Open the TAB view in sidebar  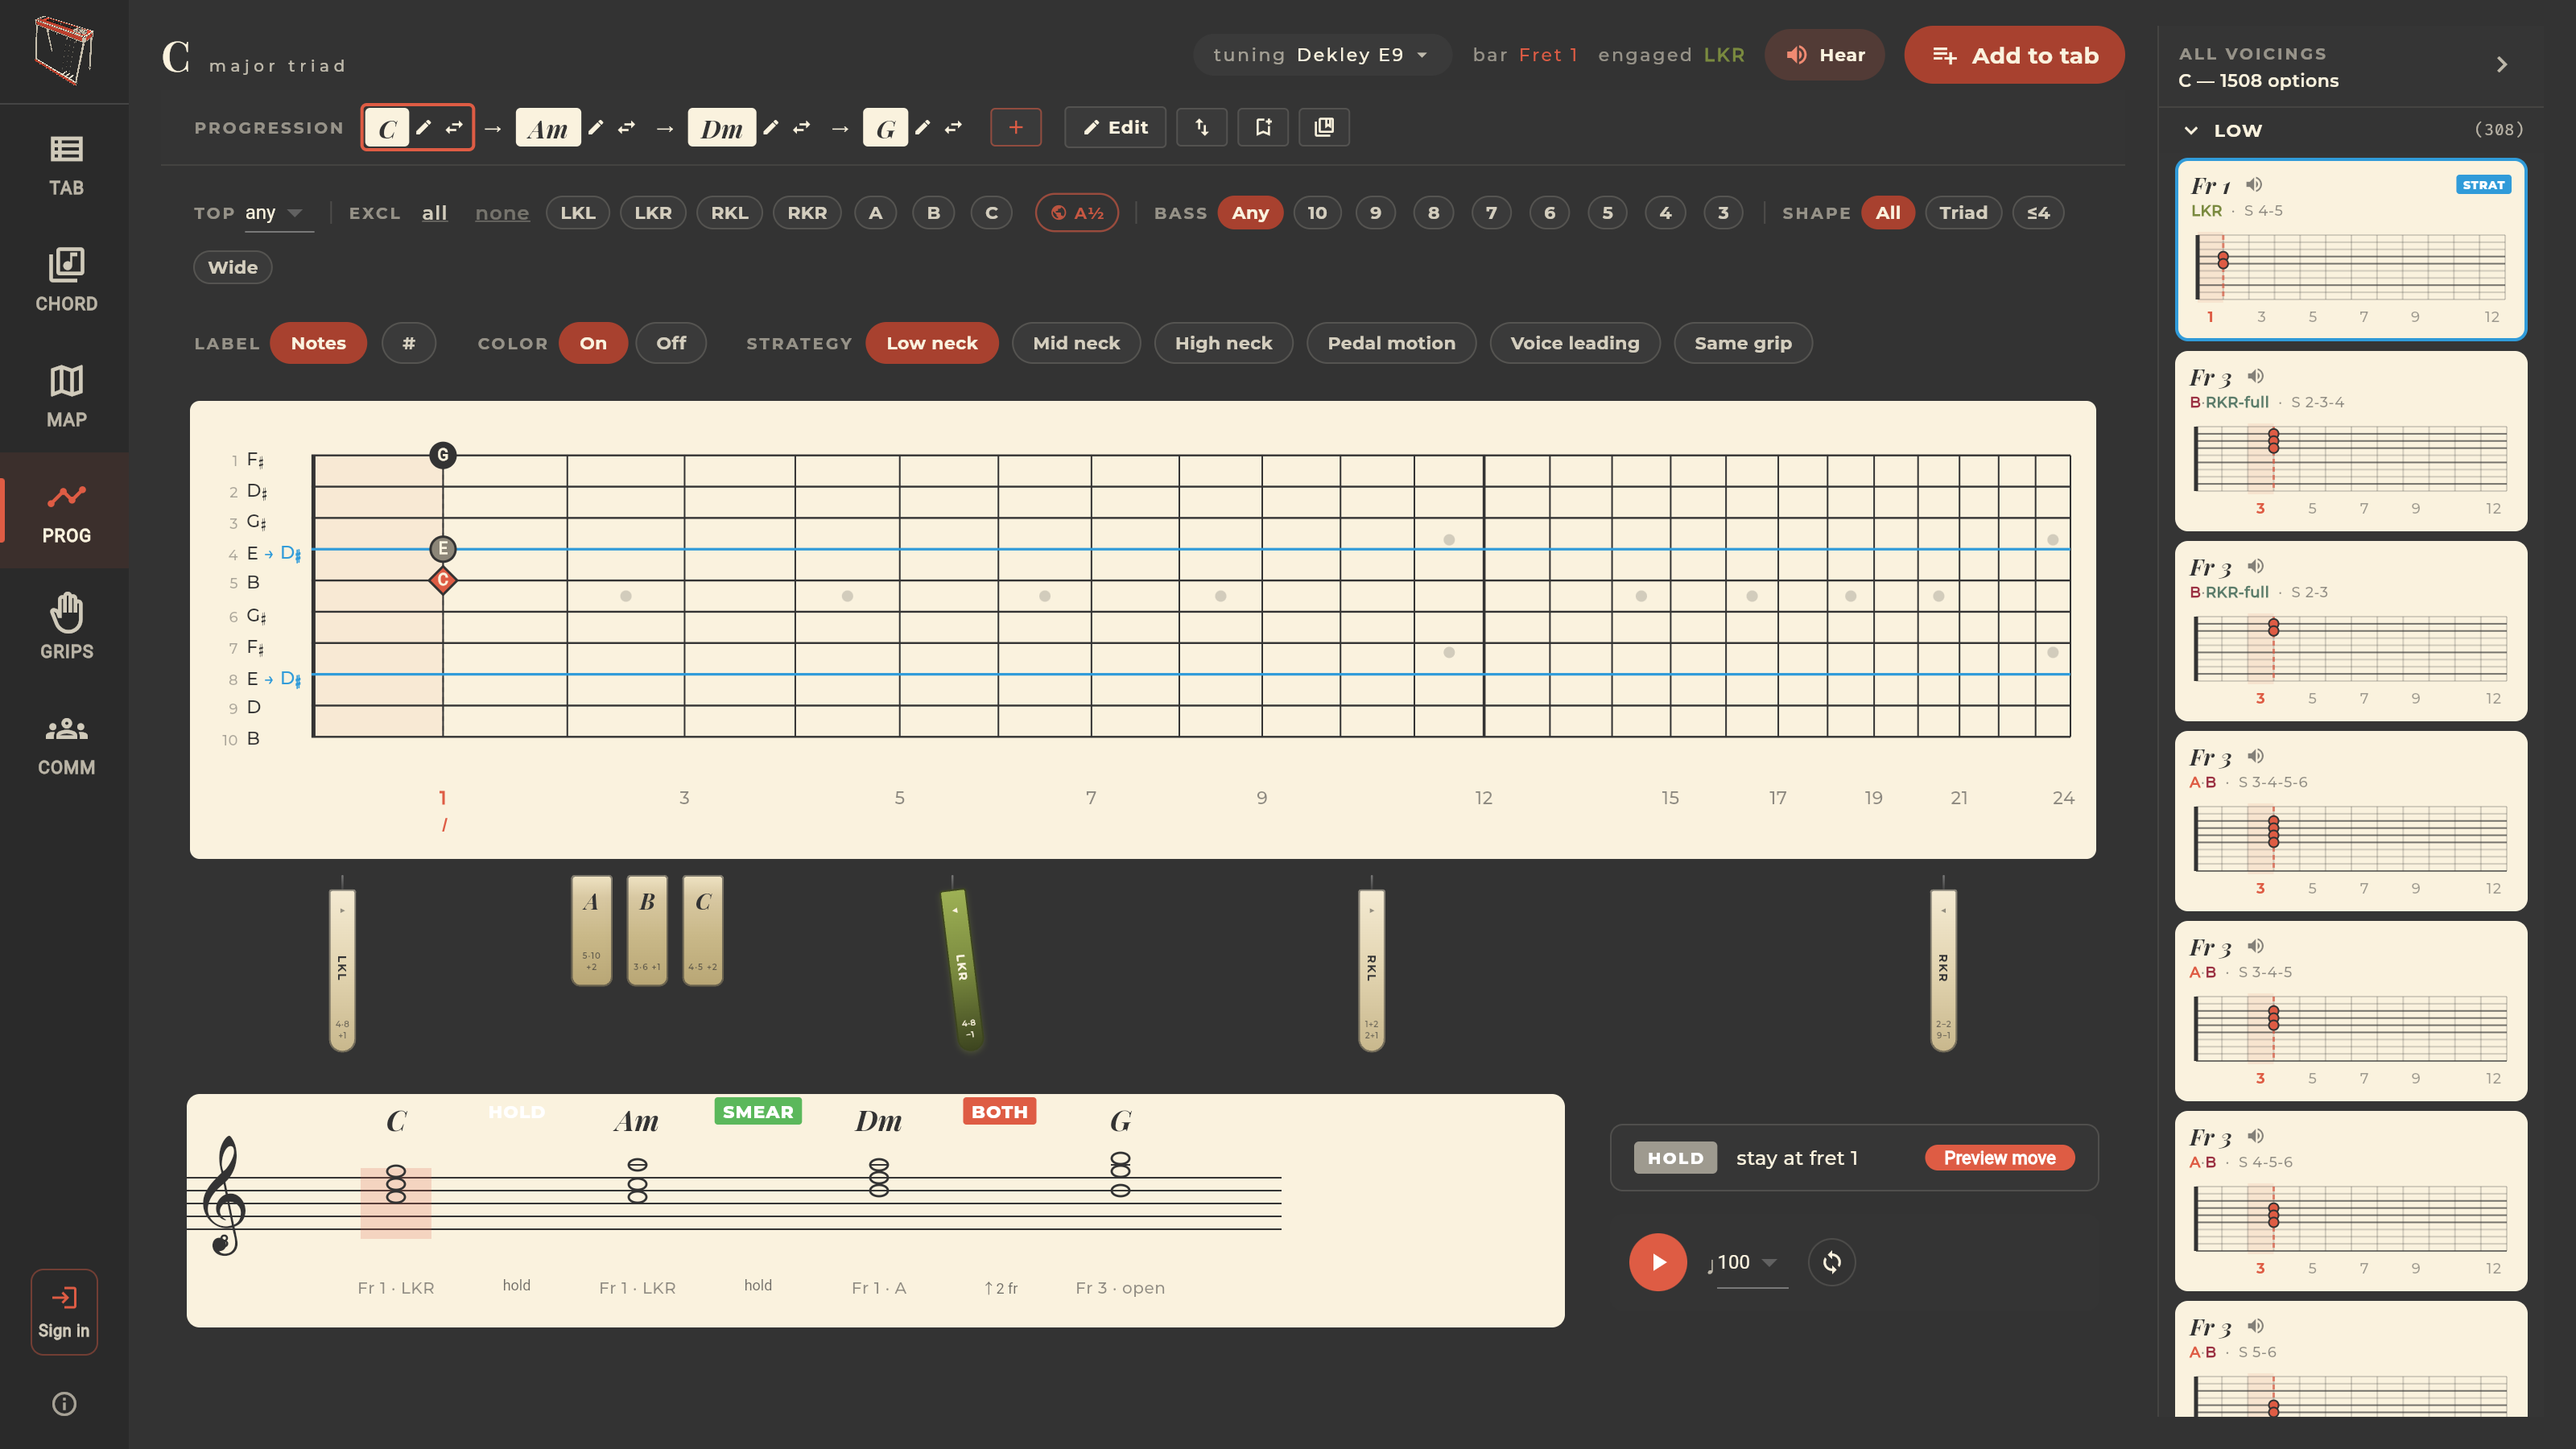(66, 165)
